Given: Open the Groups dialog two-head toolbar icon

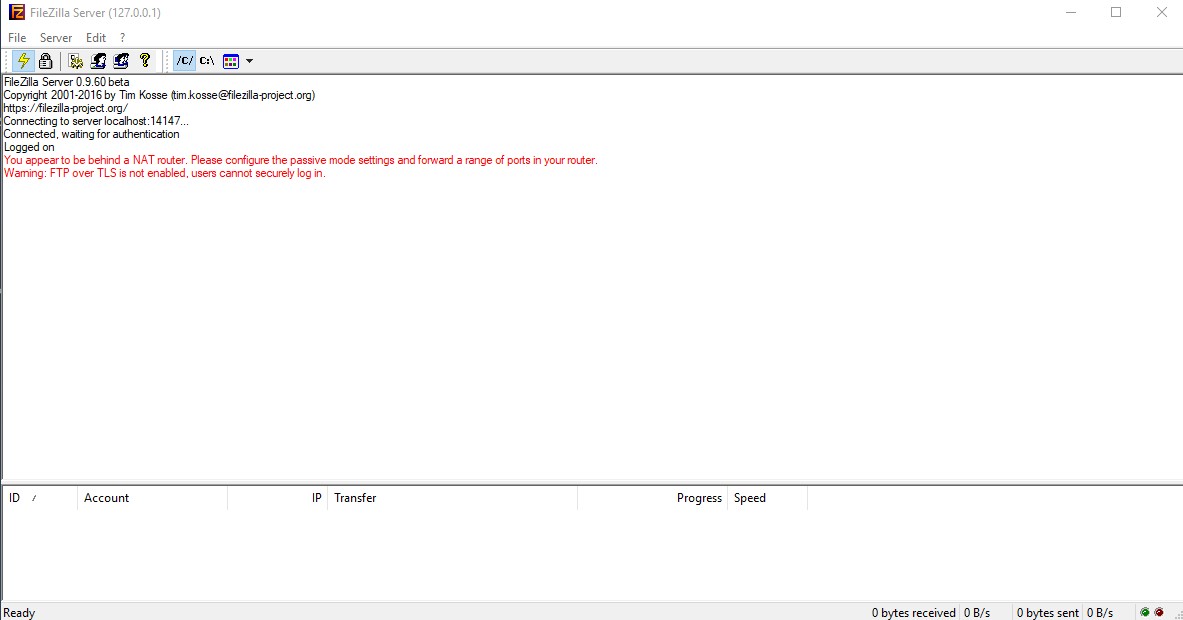Looking at the screenshot, I should coord(121,61).
